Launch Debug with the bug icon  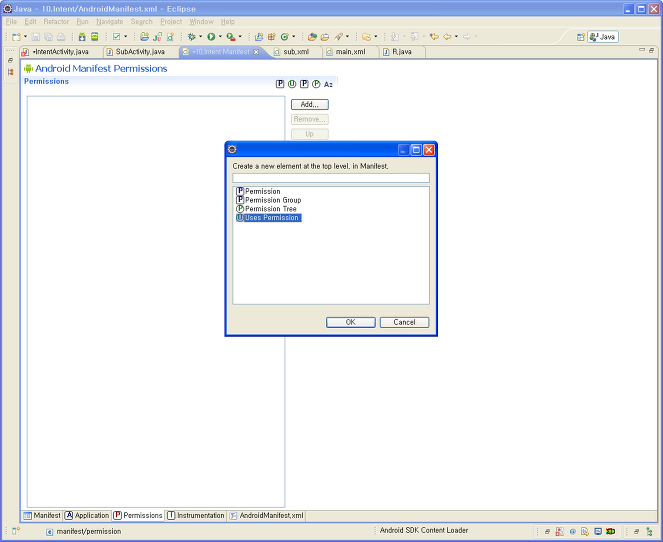tap(192, 37)
